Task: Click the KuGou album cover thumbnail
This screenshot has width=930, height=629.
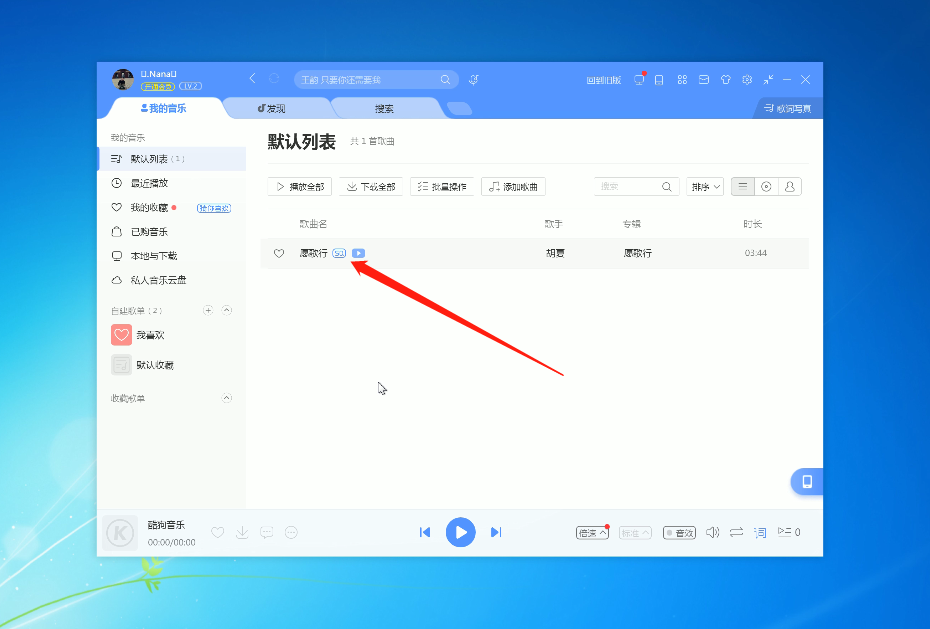Action: tap(120, 533)
